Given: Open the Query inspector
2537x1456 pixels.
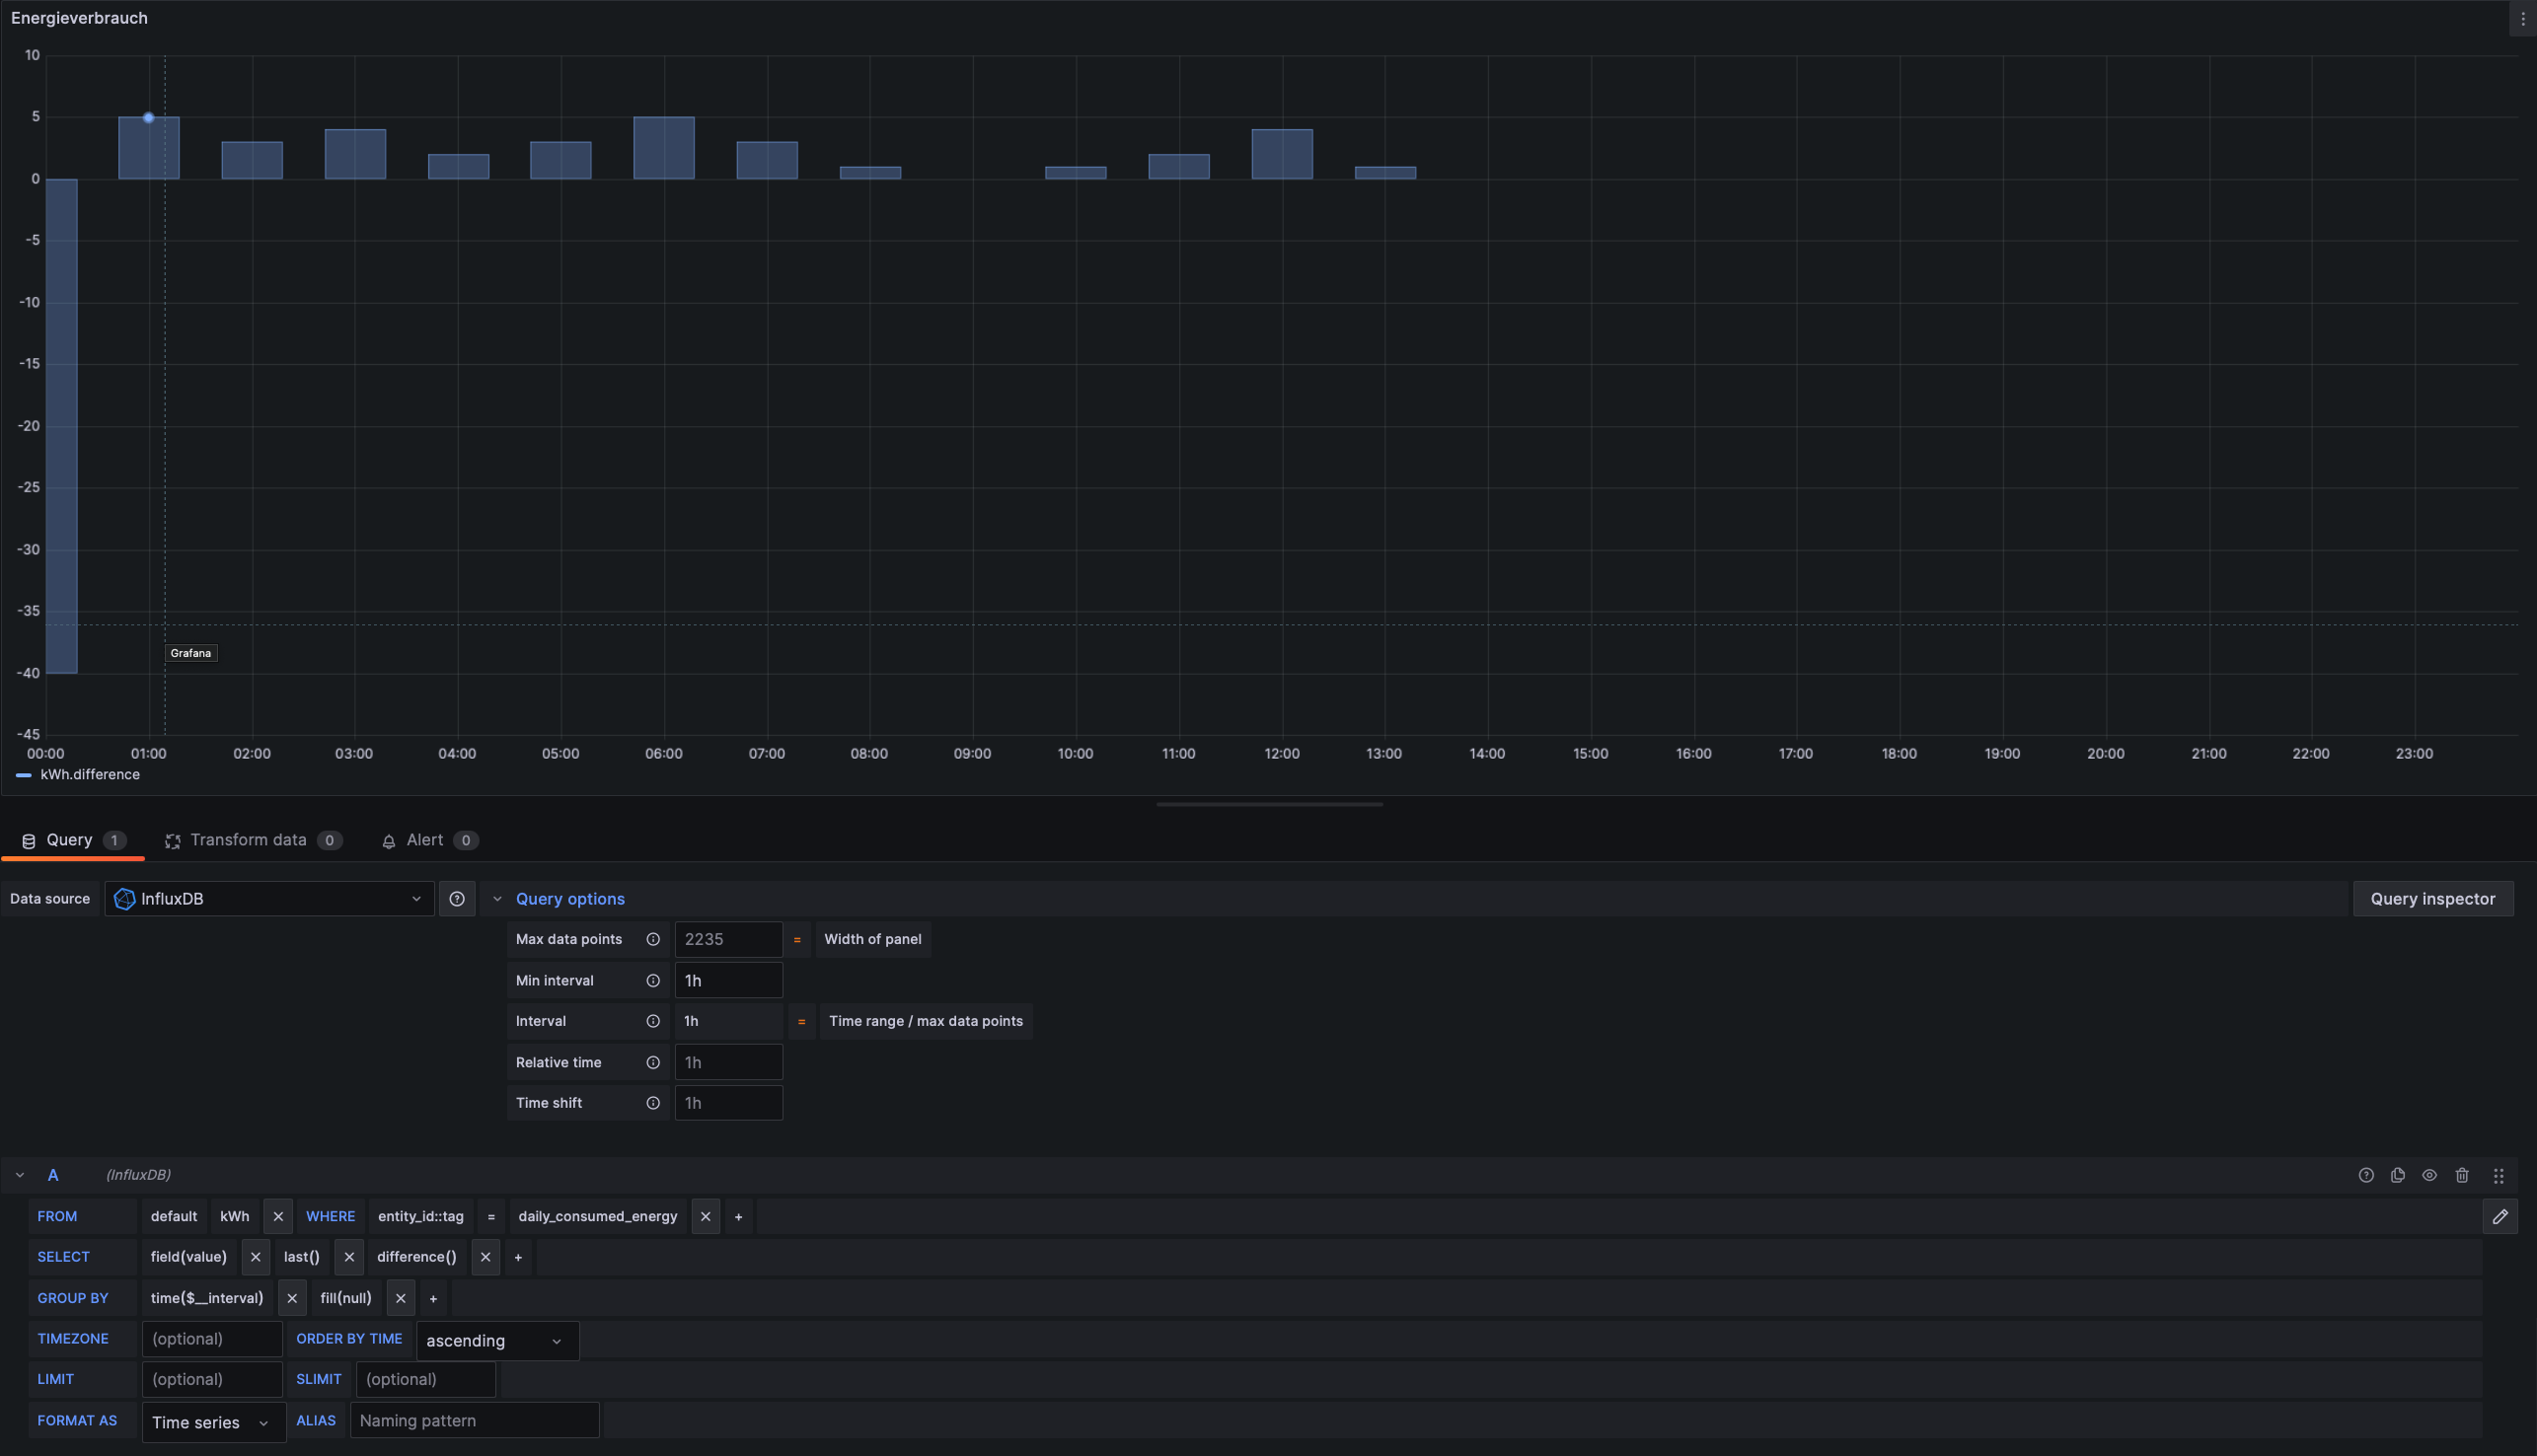Looking at the screenshot, I should coord(2431,899).
